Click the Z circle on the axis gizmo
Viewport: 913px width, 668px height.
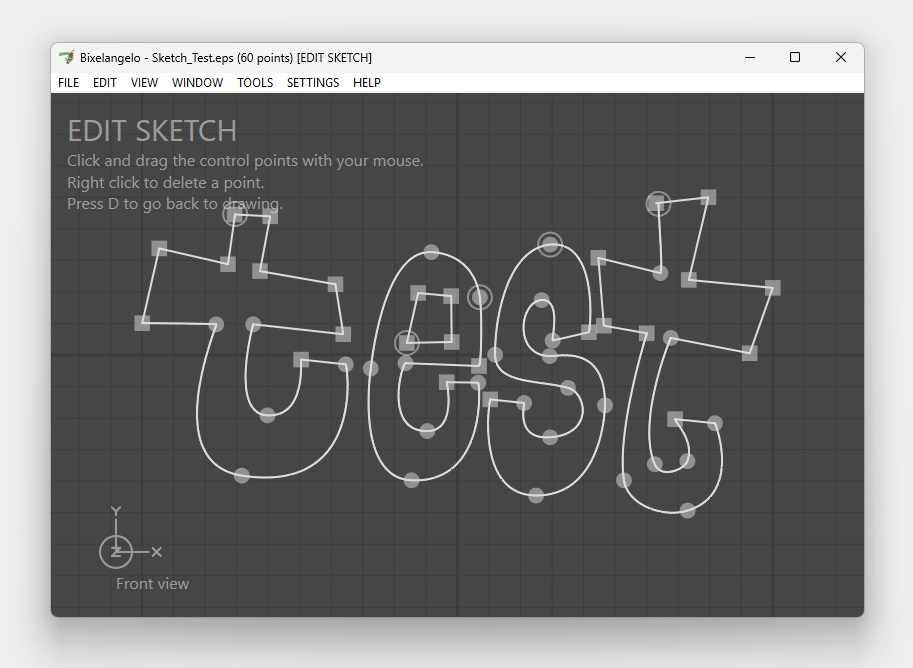point(116,551)
